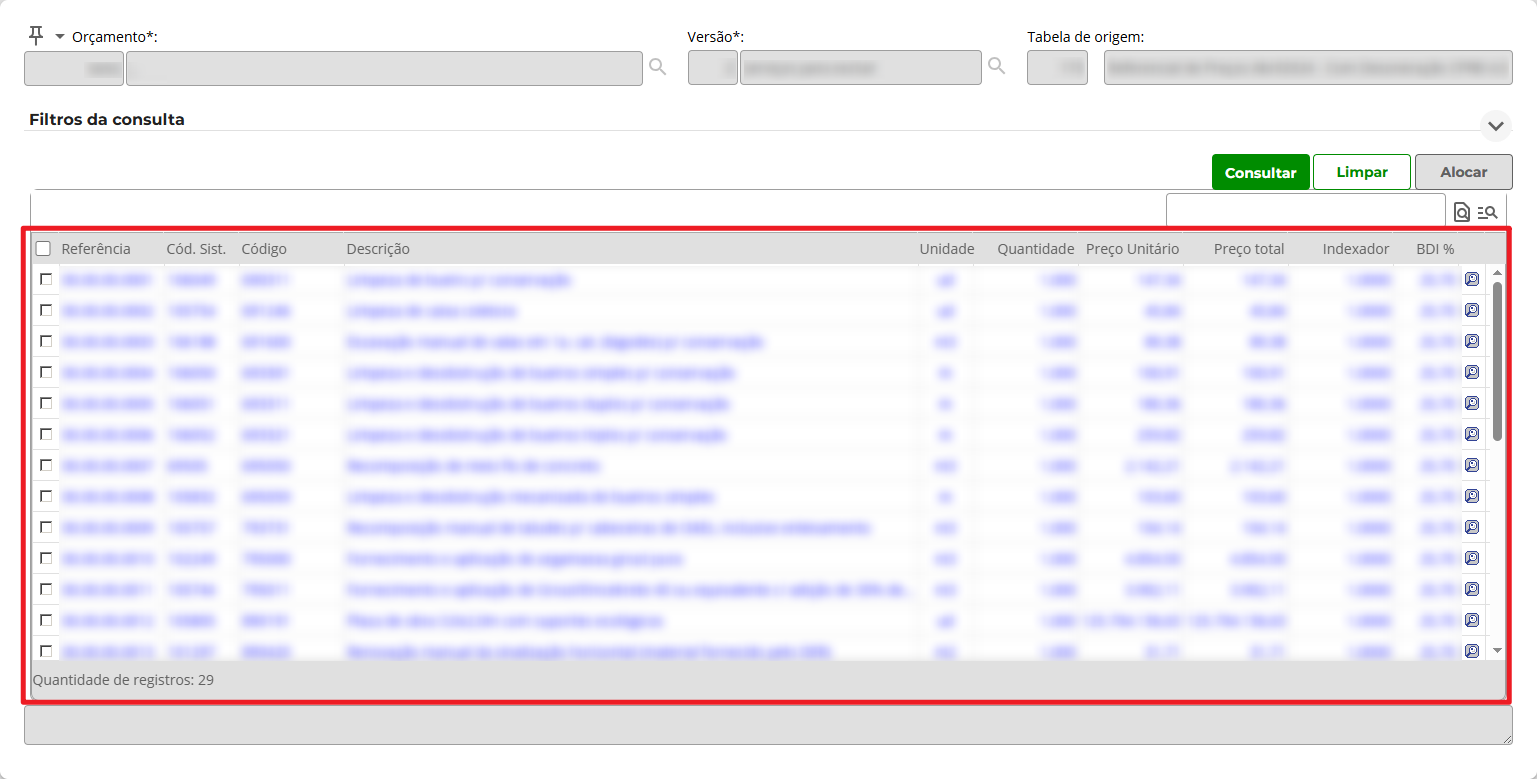1537x779 pixels.
Task: Open the advanced list search icon
Action: (1487, 212)
